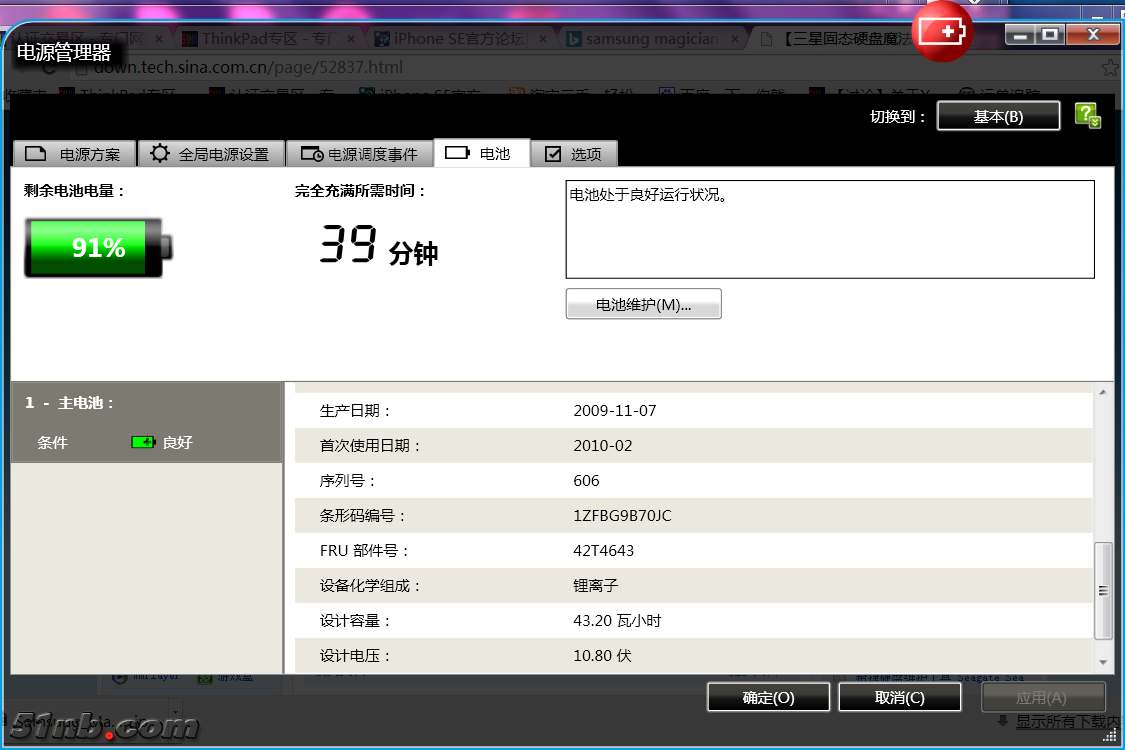Click the scrollbar up arrow in battery details
The width and height of the screenshot is (1125, 750).
pyautogui.click(x=1103, y=393)
